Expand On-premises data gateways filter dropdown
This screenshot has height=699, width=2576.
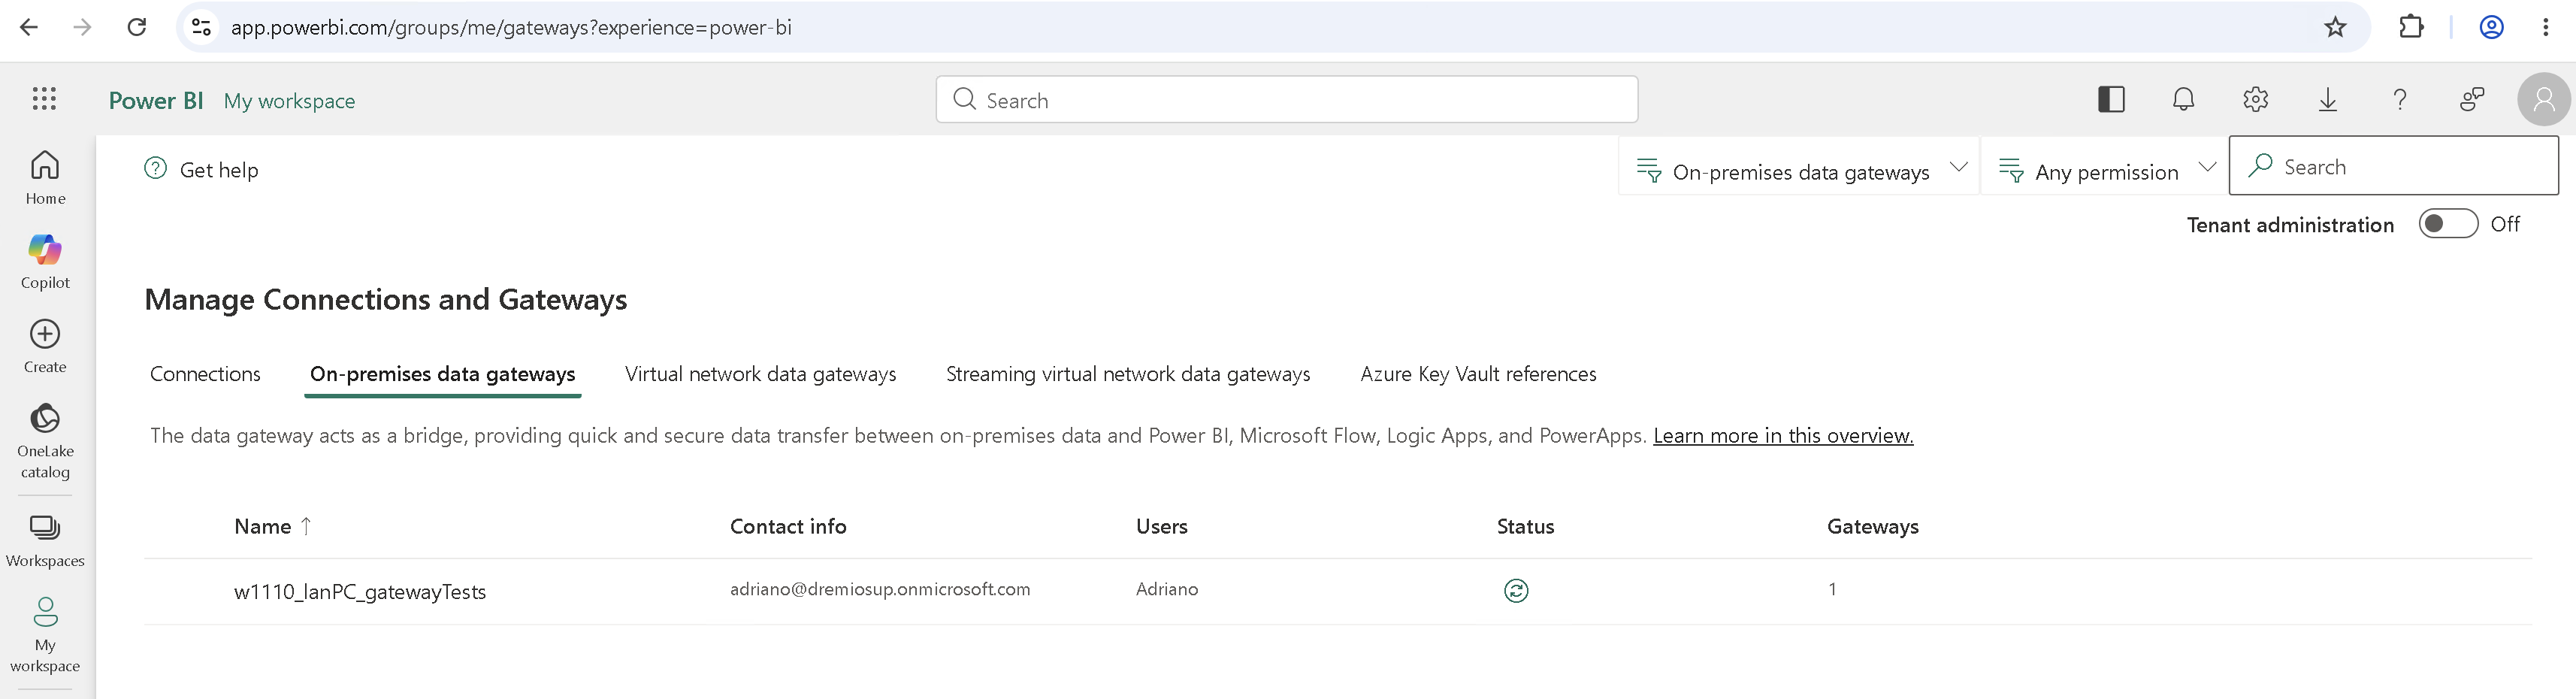1800,167
